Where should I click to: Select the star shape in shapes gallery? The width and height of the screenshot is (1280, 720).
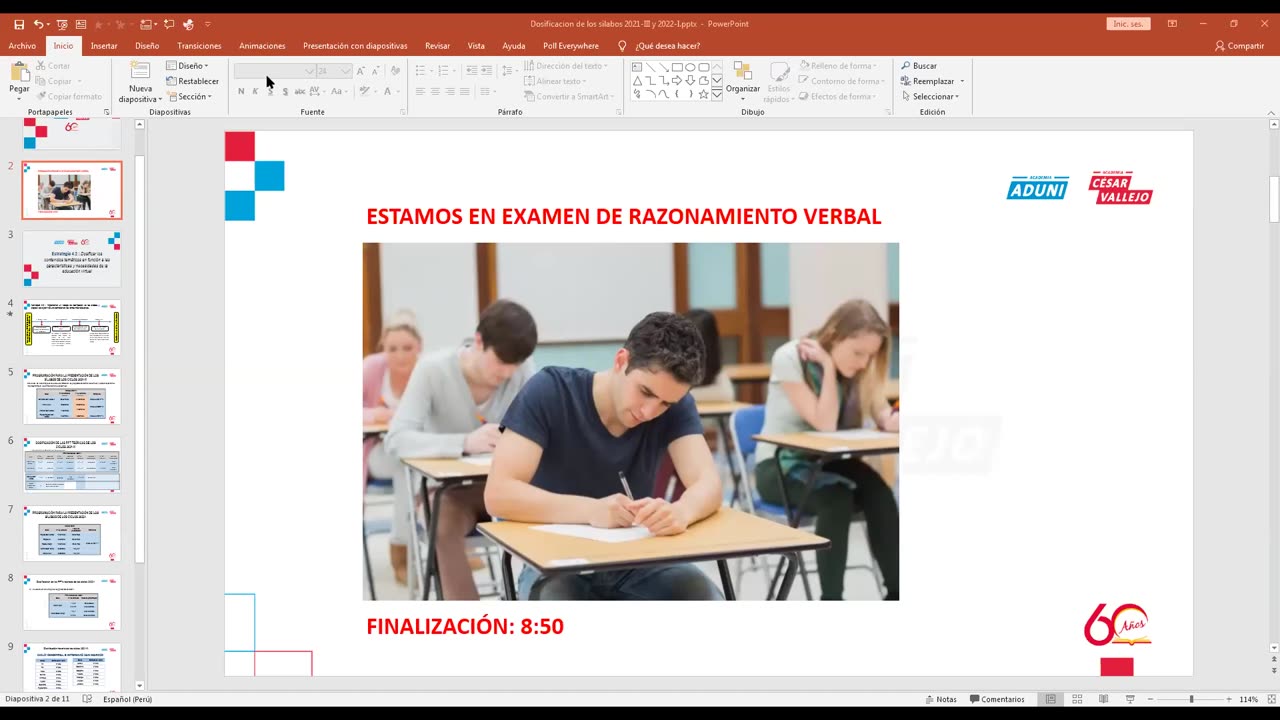(703, 94)
